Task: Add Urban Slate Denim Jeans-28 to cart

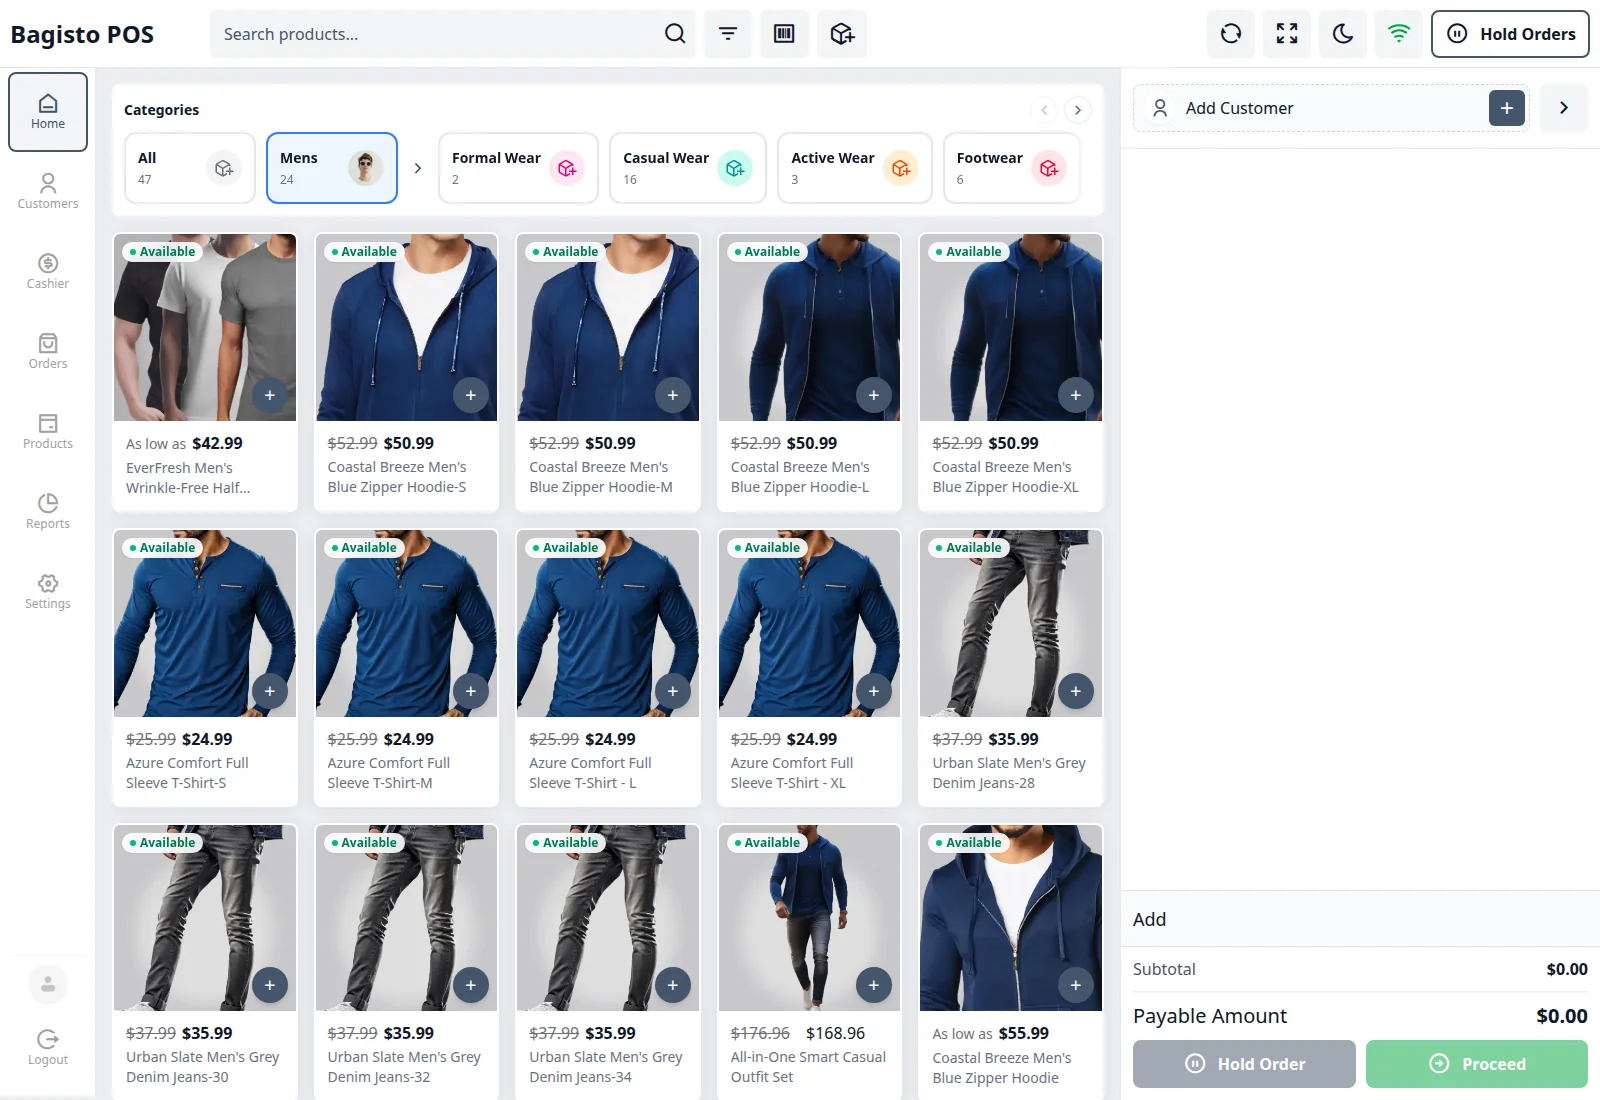Action: (x=1076, y=691)
